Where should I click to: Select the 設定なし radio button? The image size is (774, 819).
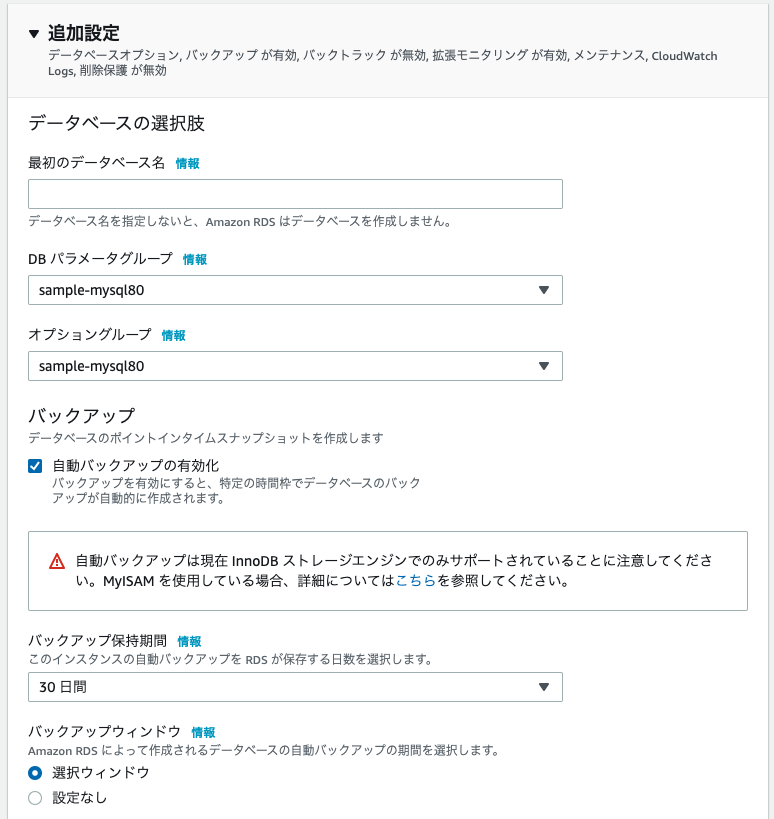coord(35,798)
